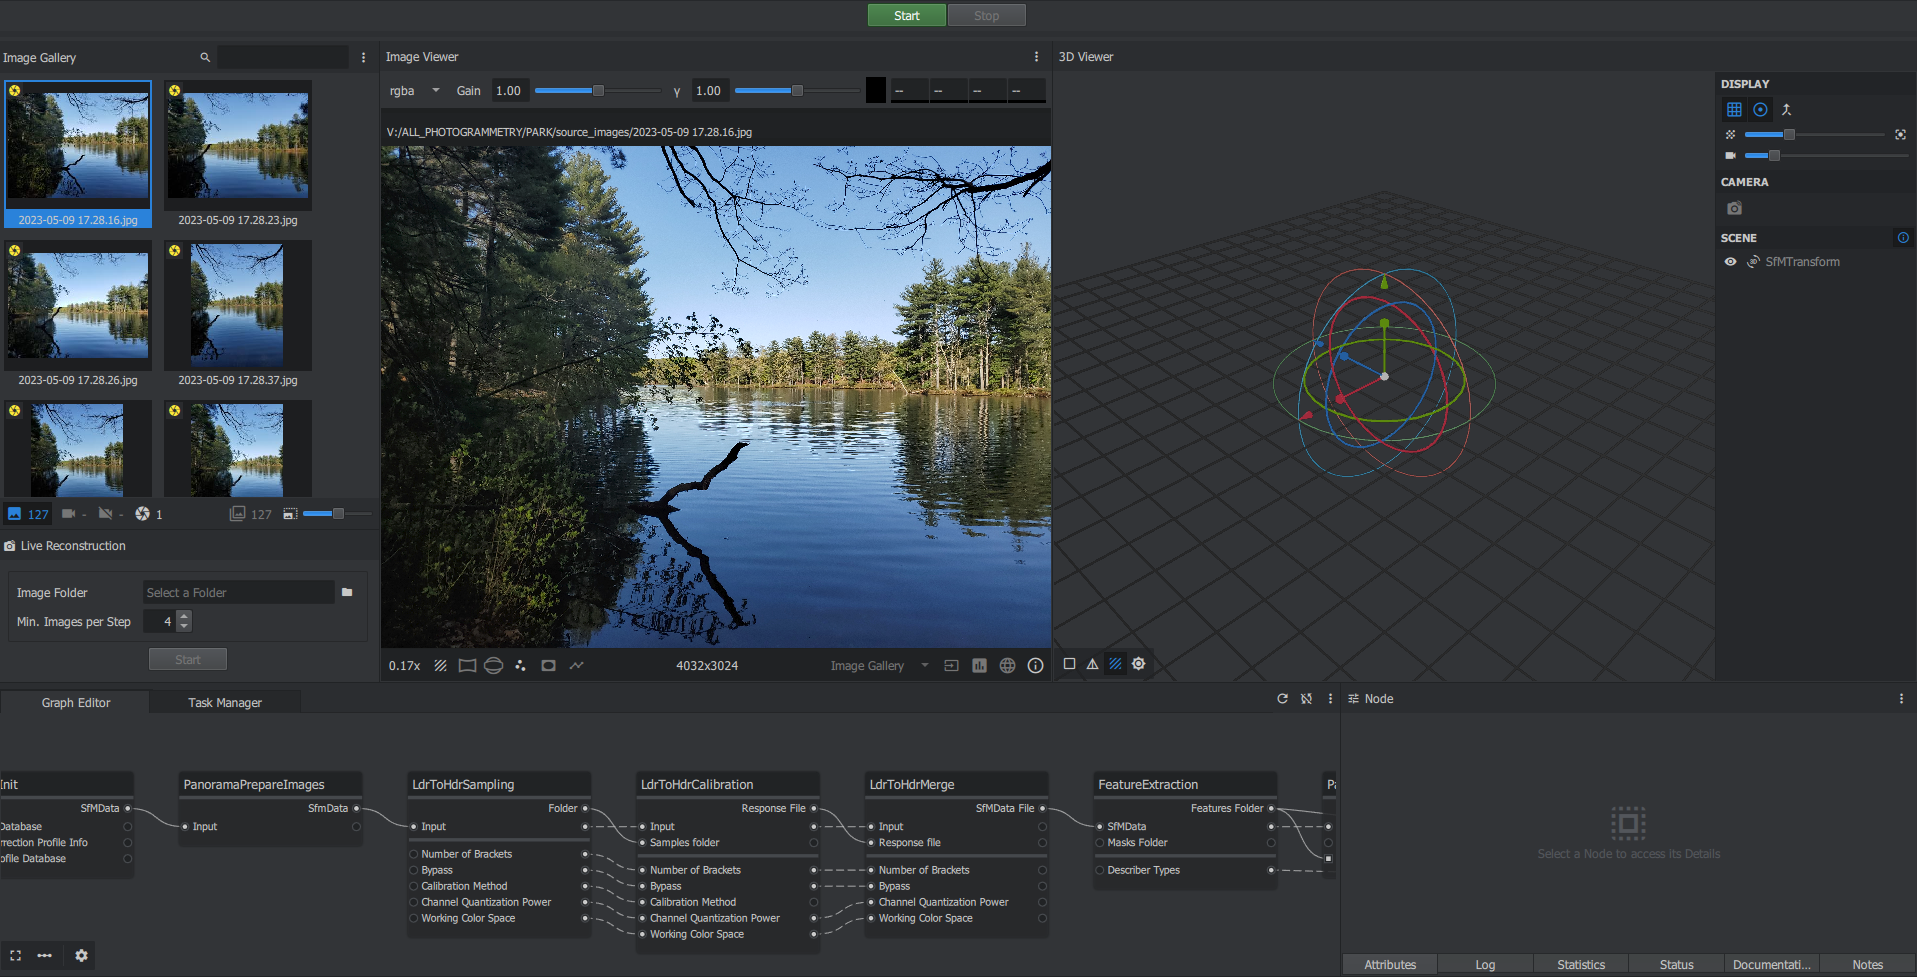
Task: Click the Stop button at top
Action: pos(986,15)
